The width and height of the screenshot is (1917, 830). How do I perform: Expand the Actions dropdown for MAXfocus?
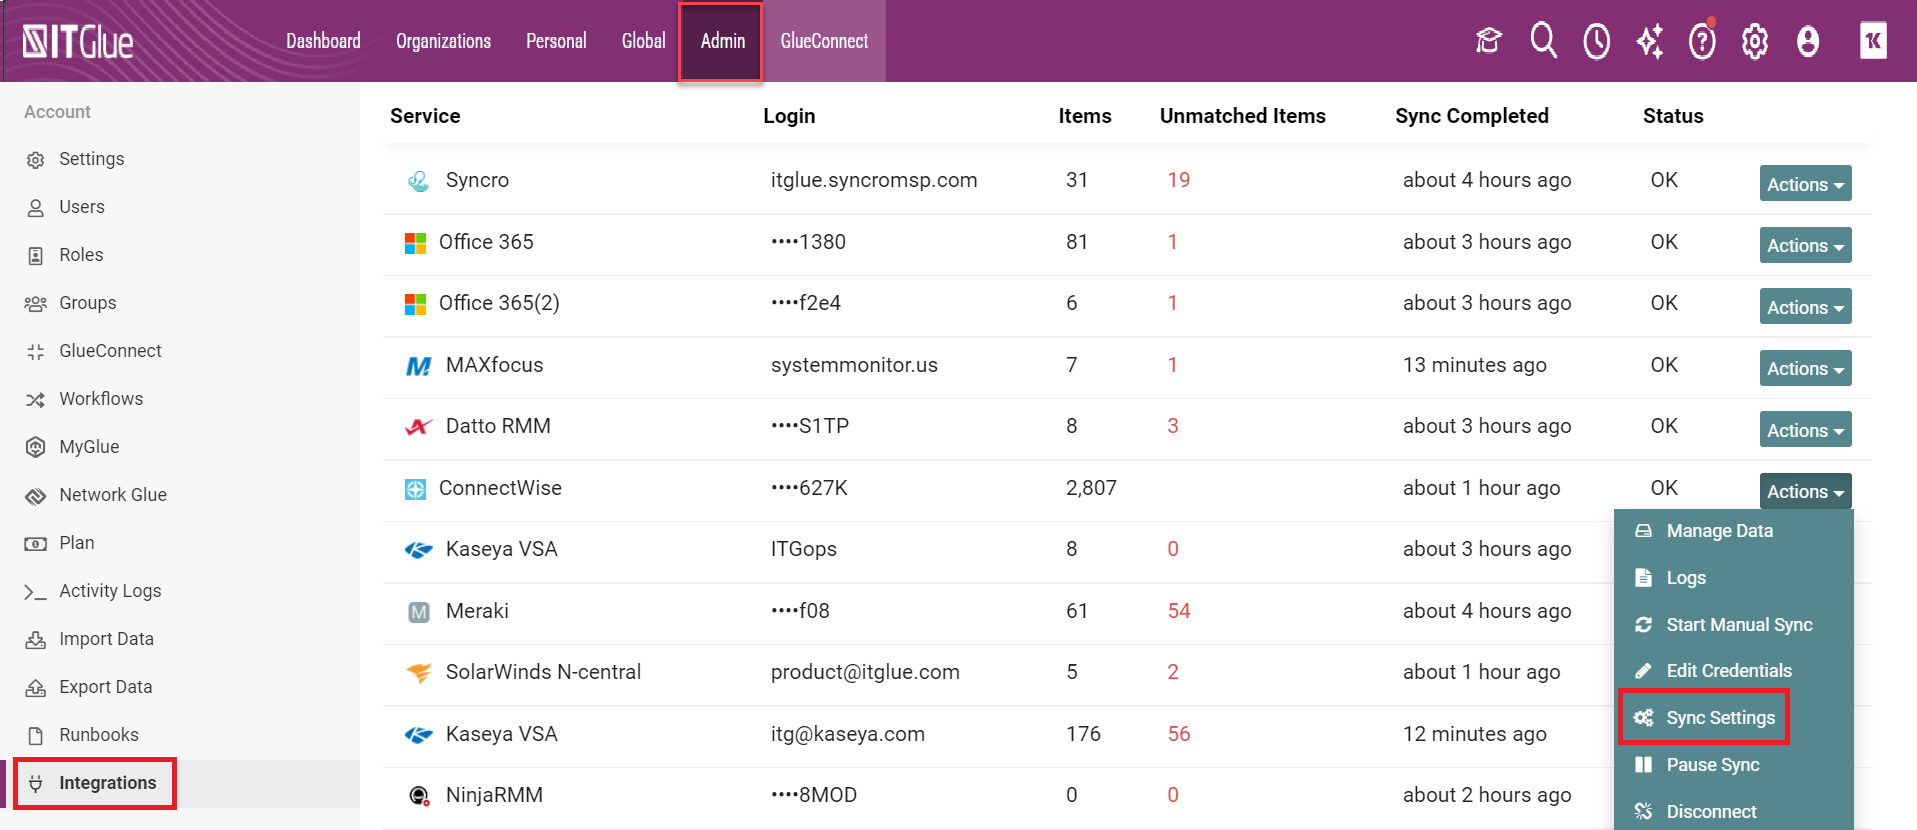pos(1805,368)
